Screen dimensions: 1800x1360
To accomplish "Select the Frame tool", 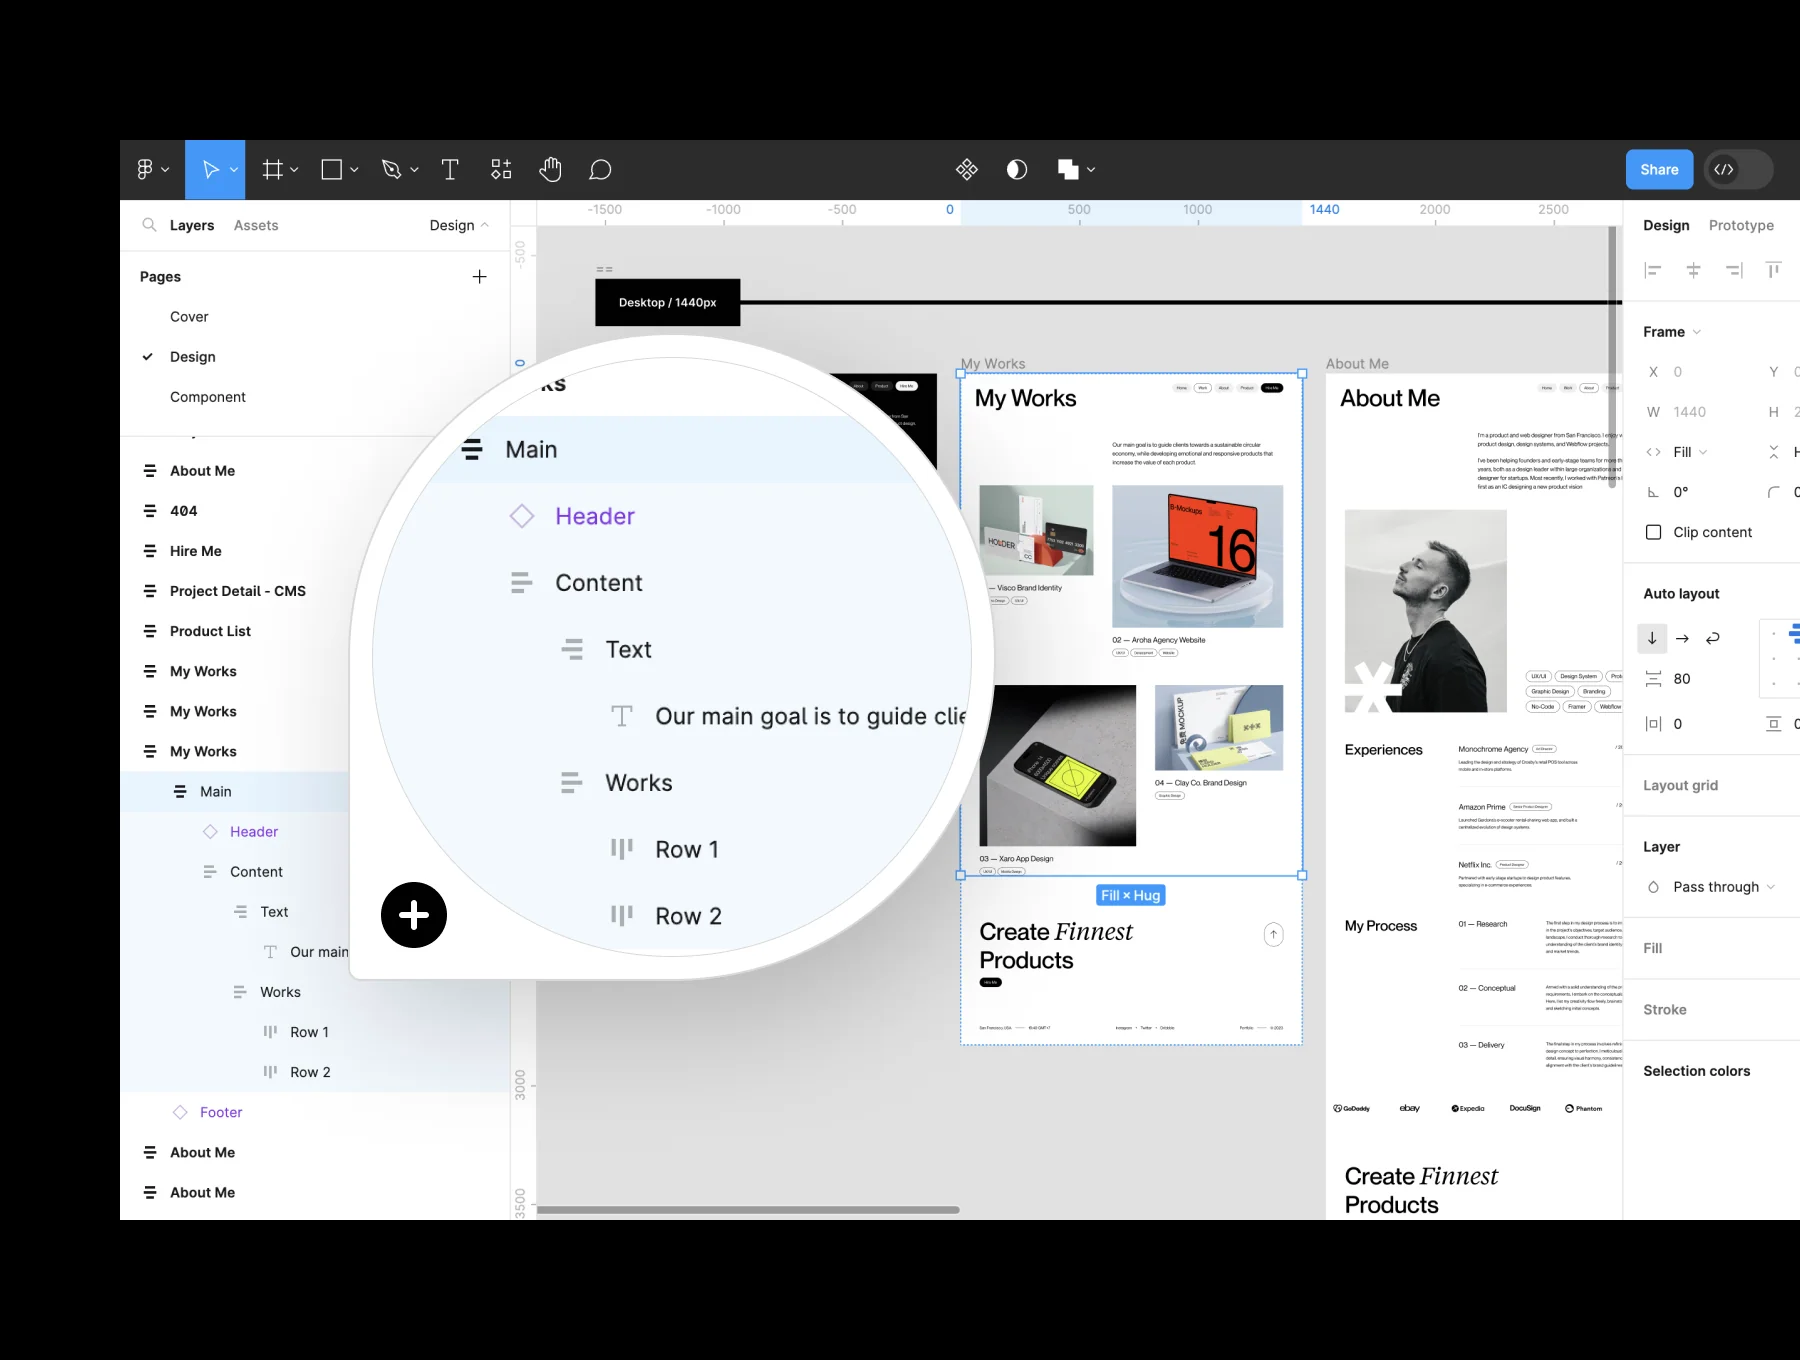I will tap(272, 170).
